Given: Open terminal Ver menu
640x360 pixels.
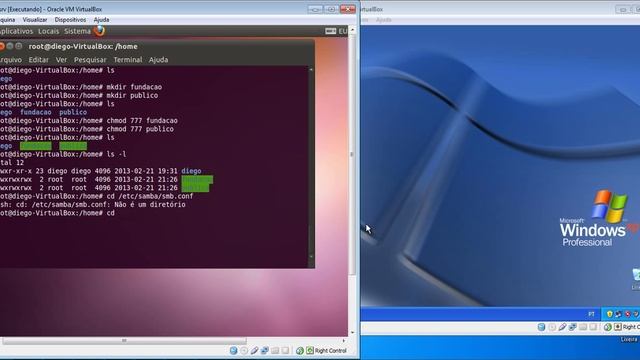Looking at the screenshot, I should 61,60.
